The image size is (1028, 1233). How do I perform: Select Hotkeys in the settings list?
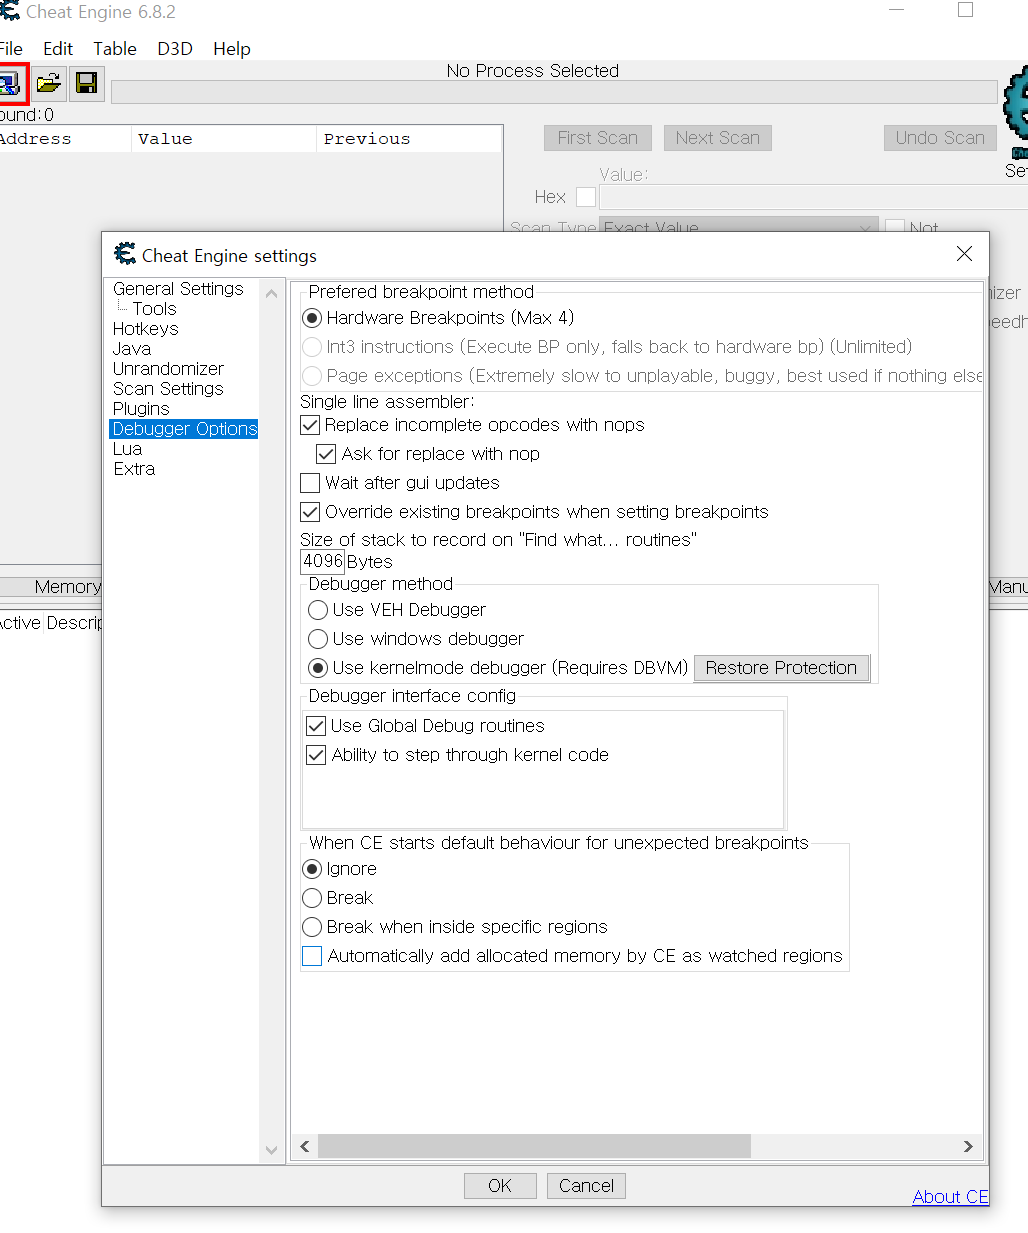[145, 328]
